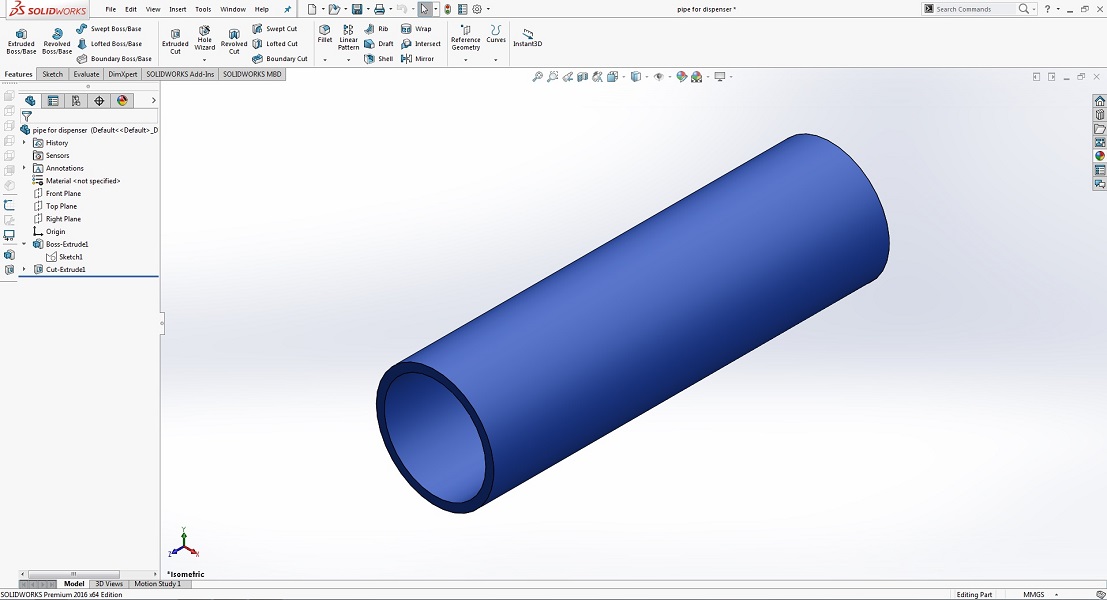Select the Linear Pattern tool
The width and height of the screenshot is (1107, 600).
pos(348,38)
